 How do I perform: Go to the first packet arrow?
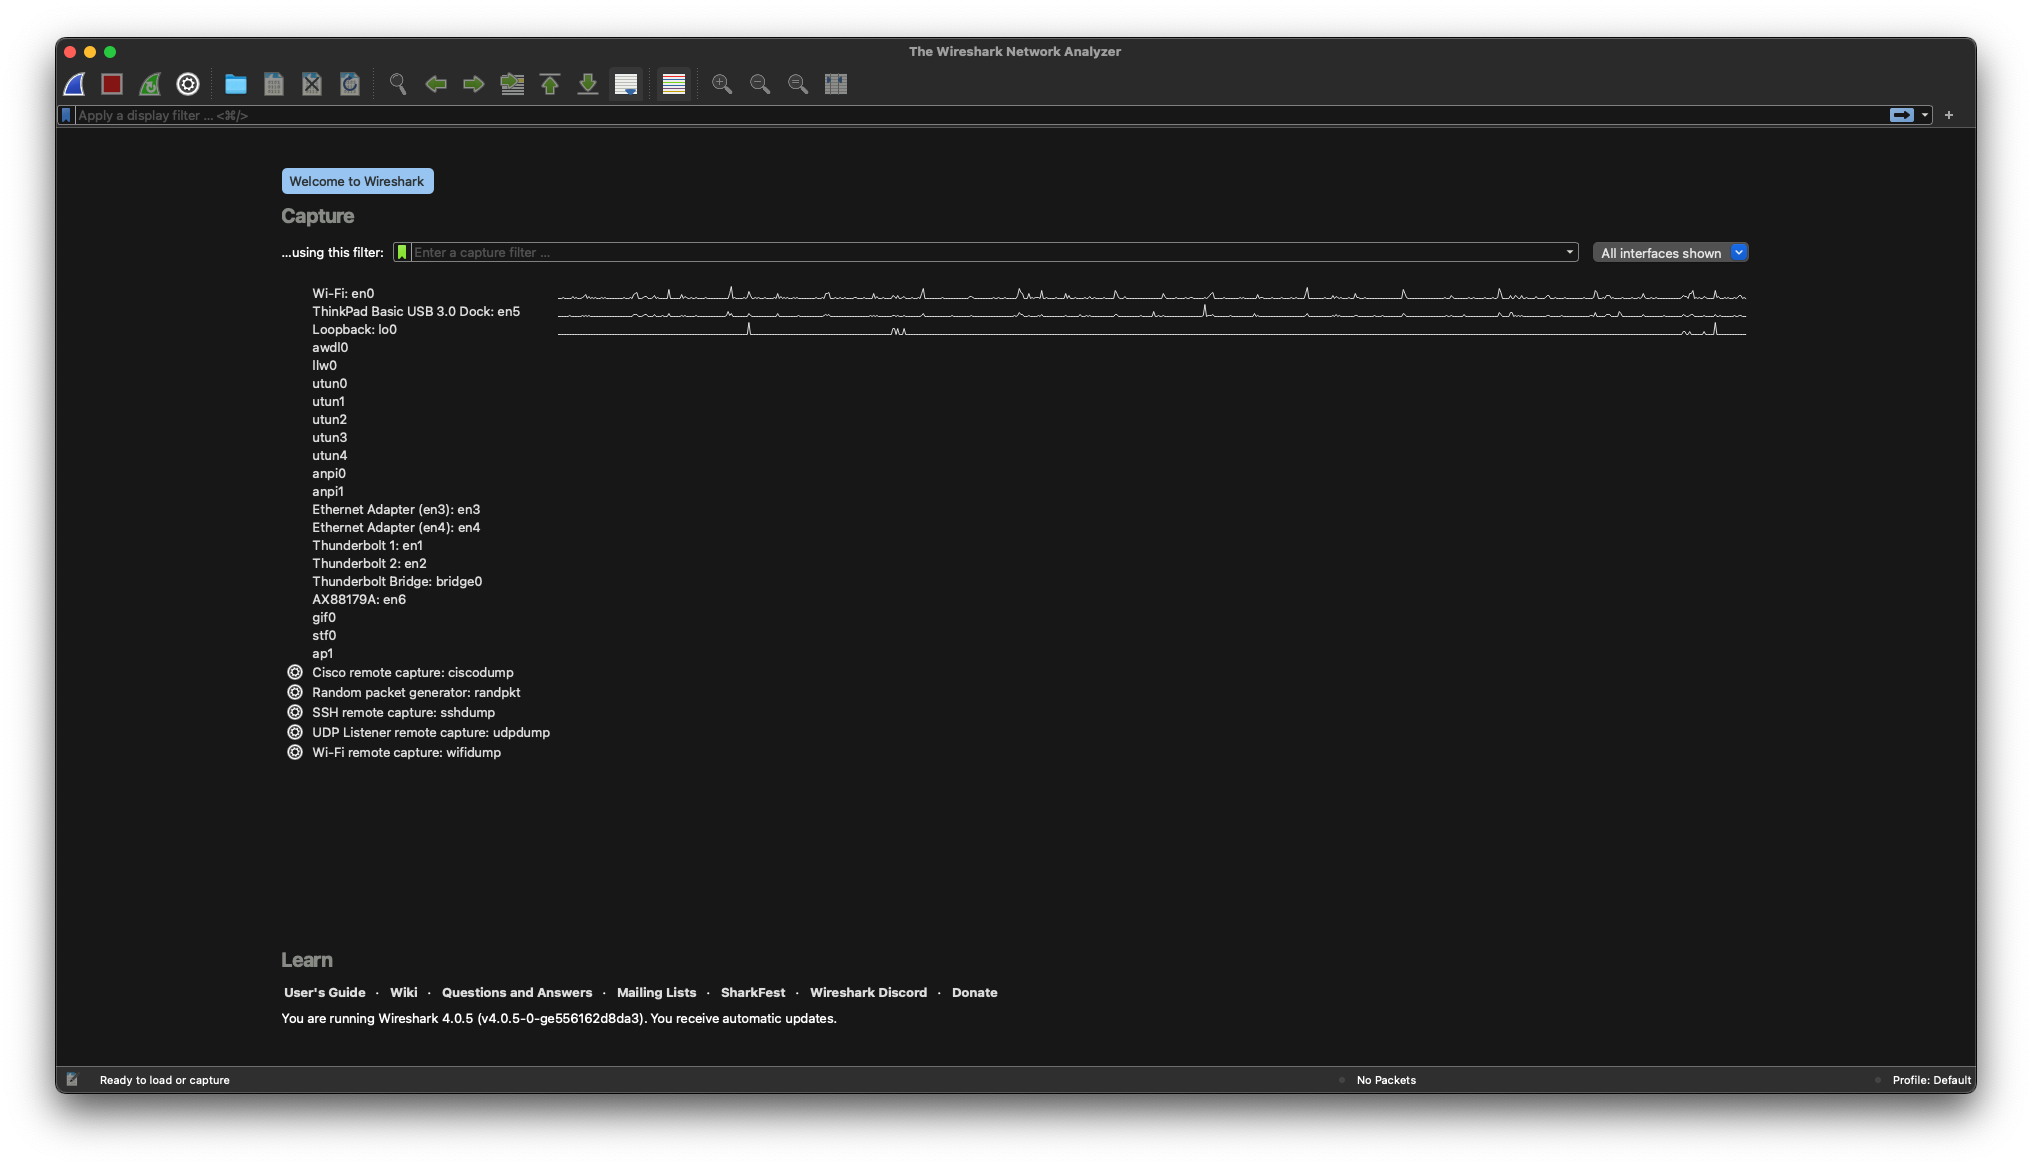[550, 85]
